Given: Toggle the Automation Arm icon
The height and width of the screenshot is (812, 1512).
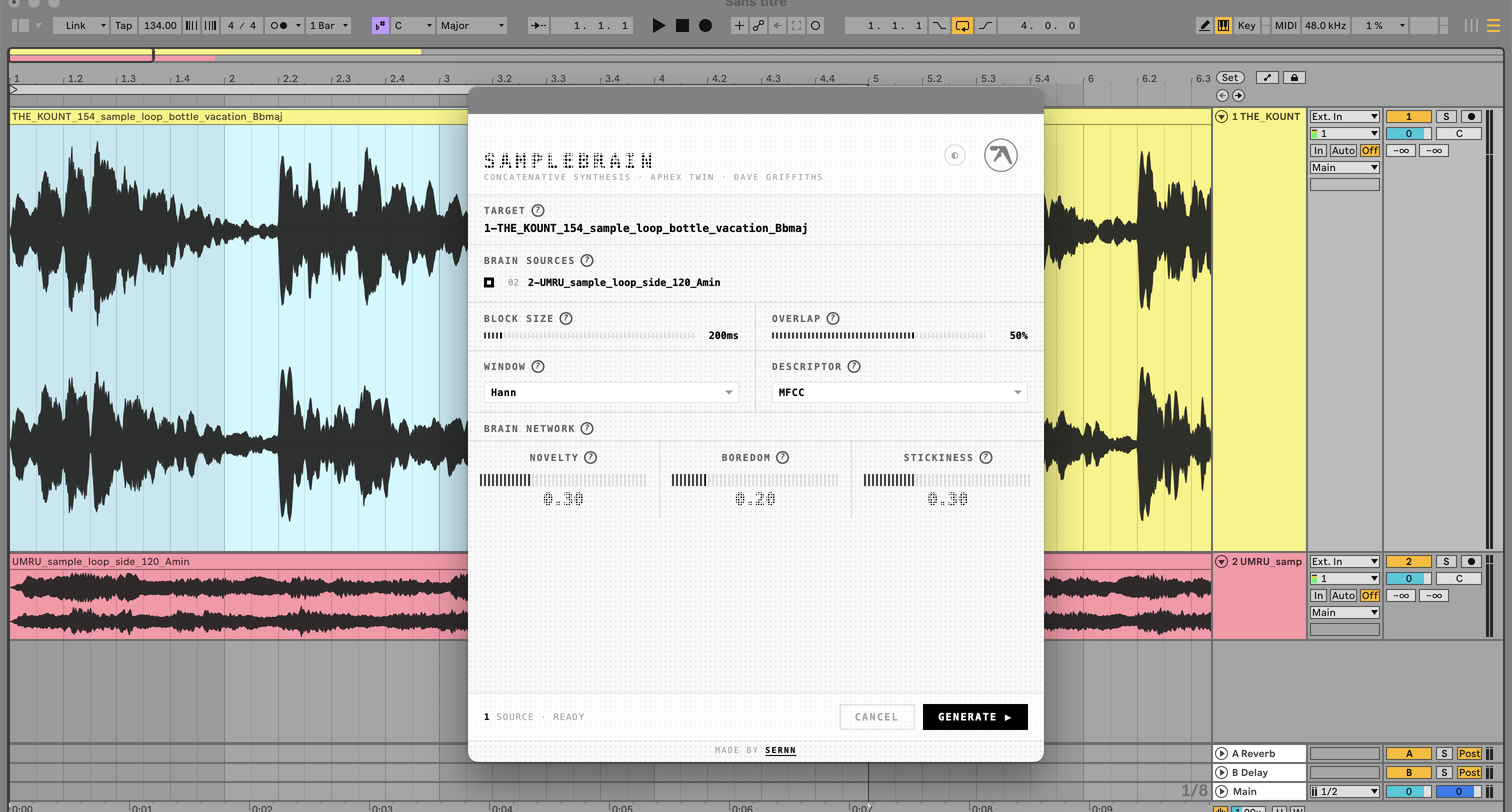Looking at the screenshot, I should click(x=759, y=25).
